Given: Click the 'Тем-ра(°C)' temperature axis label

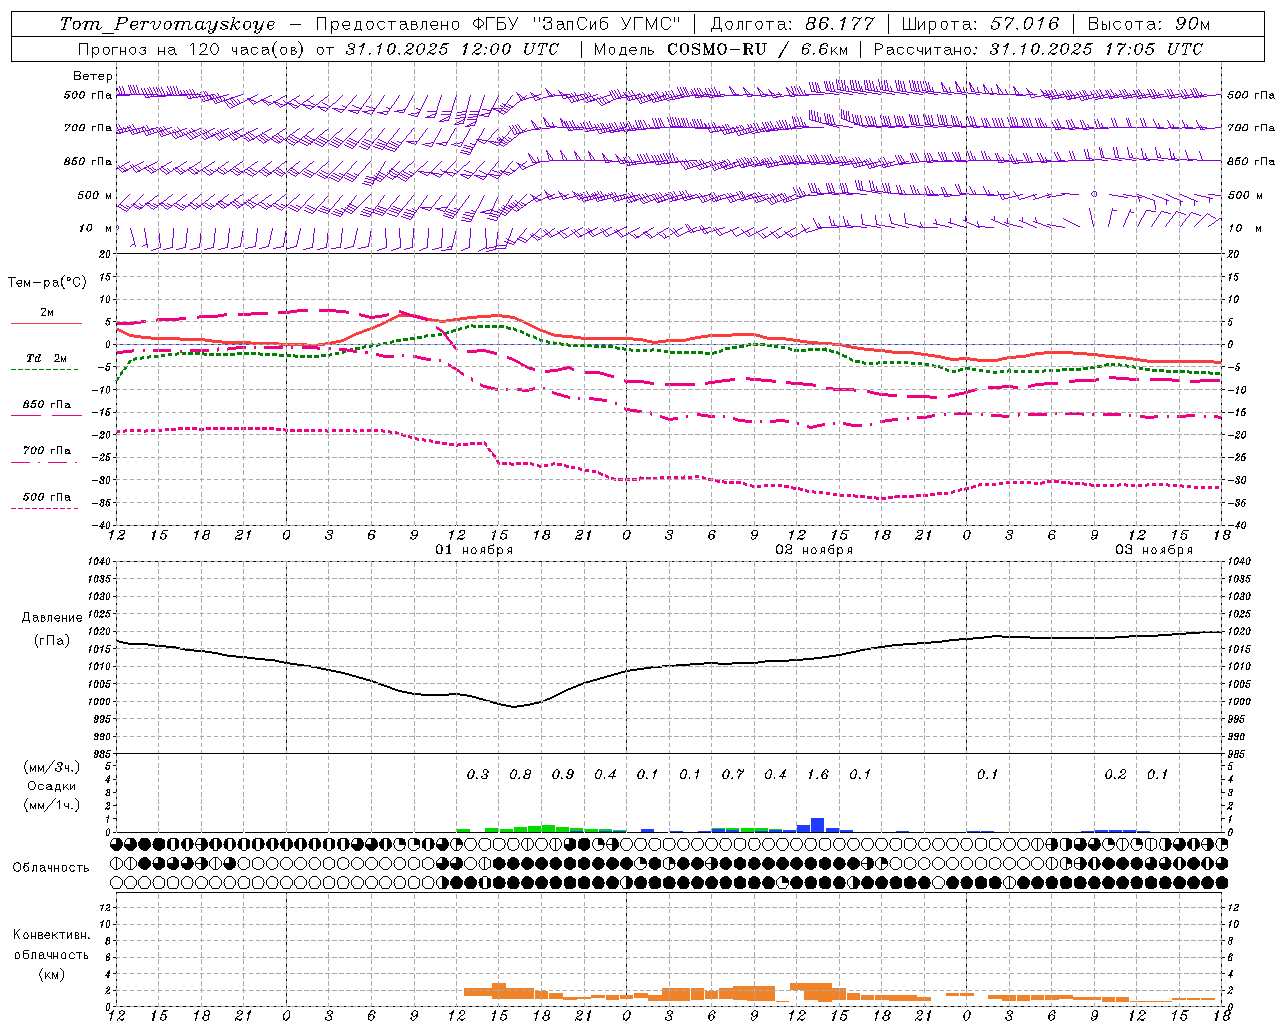Looking at the screenshot, I should tap(47, 283).
